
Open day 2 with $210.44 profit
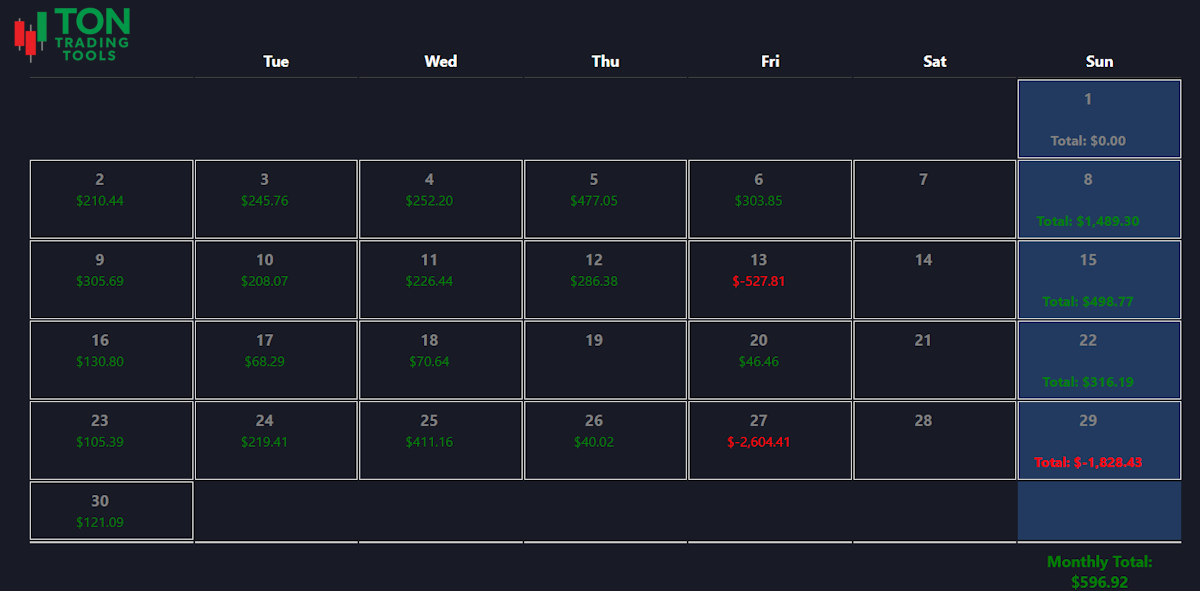(111, 199)
